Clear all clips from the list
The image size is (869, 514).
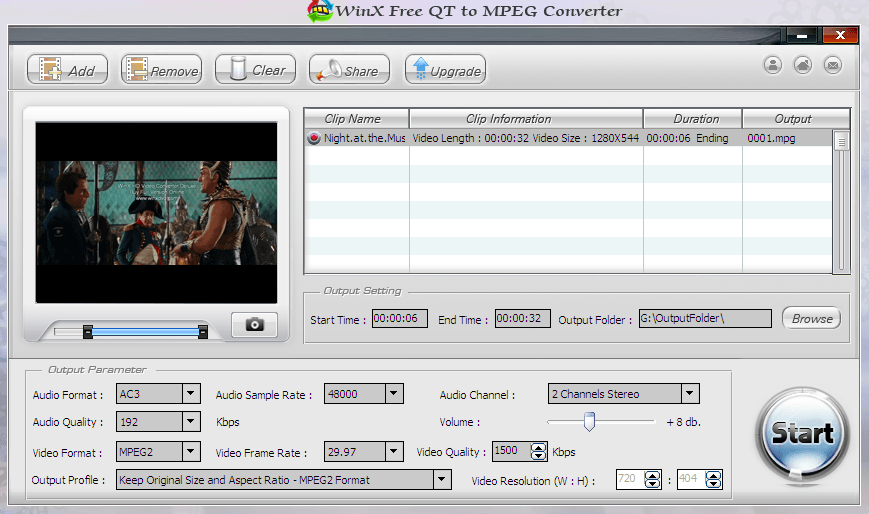255,70
